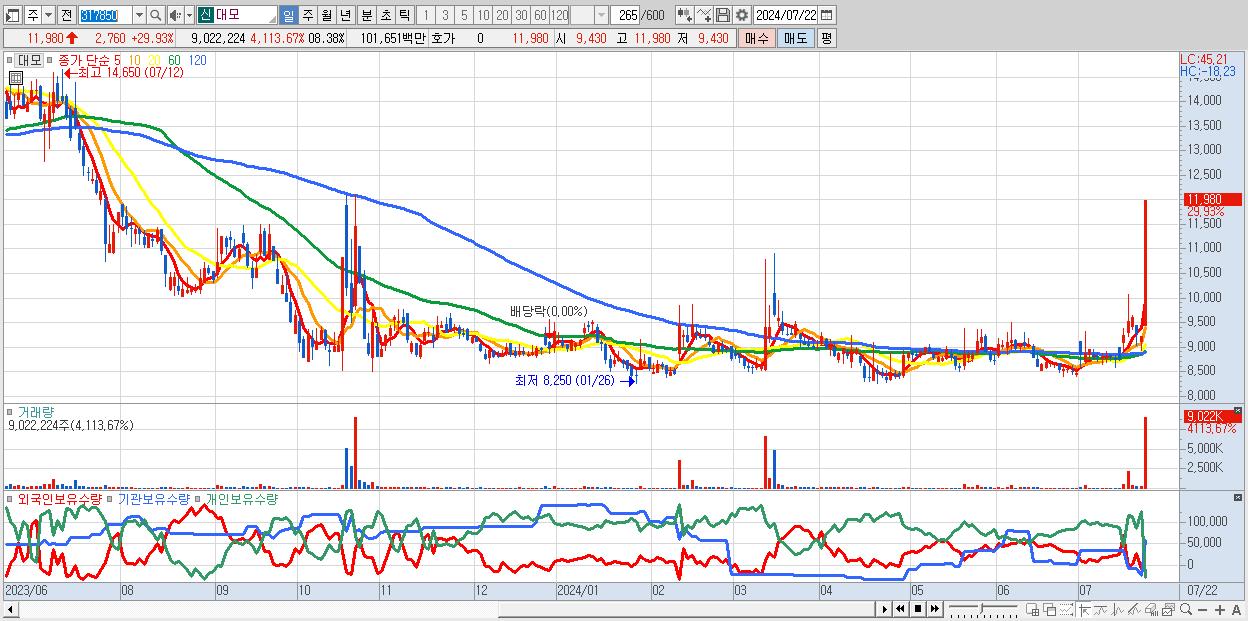Open the interval dropdown next to 120
This screenshot has height=621, width=1248.
point(600,15)
